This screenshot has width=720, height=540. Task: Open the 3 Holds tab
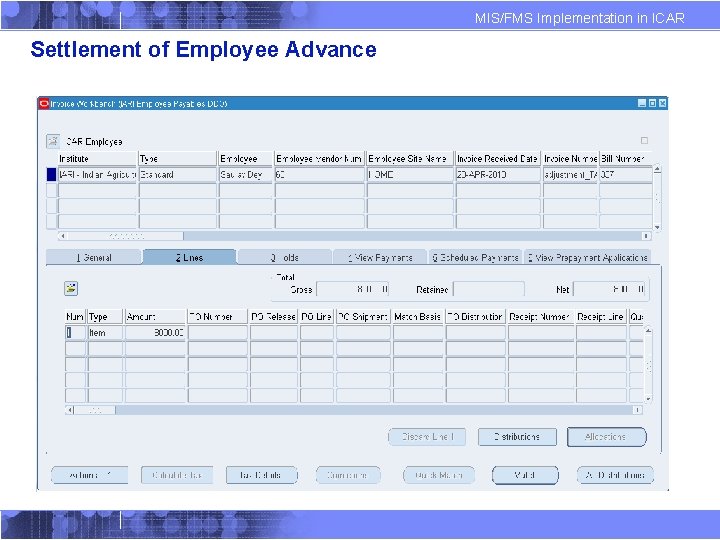pos(285,258)
